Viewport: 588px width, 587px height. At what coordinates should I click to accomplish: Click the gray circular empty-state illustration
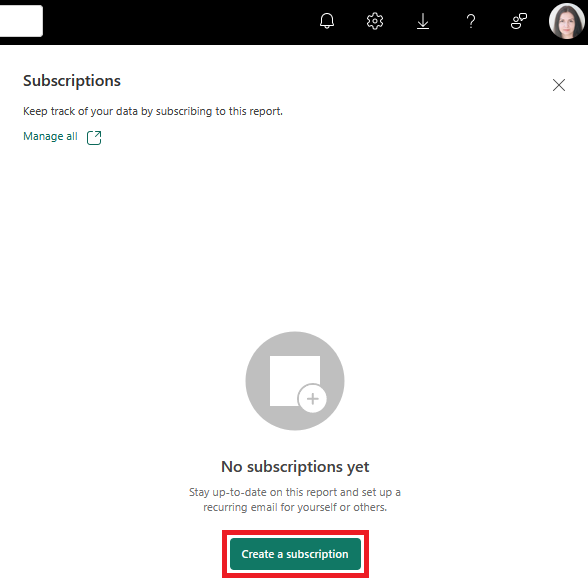pos(295,381)
